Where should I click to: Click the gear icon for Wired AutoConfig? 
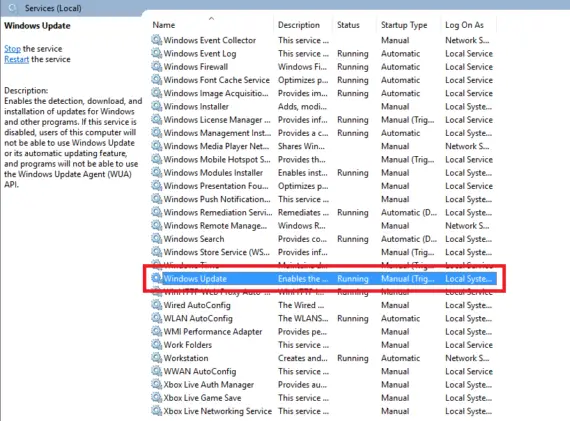click(x=156, y=305)
